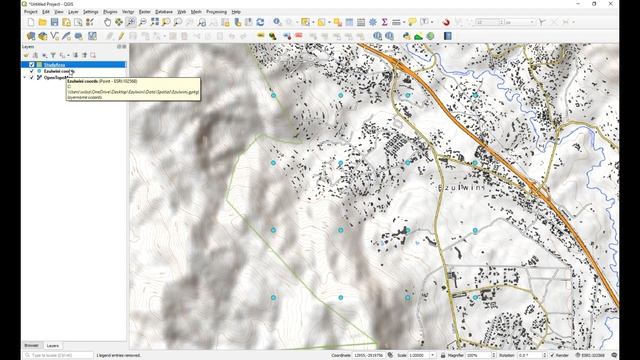Click the locator search bar

click(58, 355)
